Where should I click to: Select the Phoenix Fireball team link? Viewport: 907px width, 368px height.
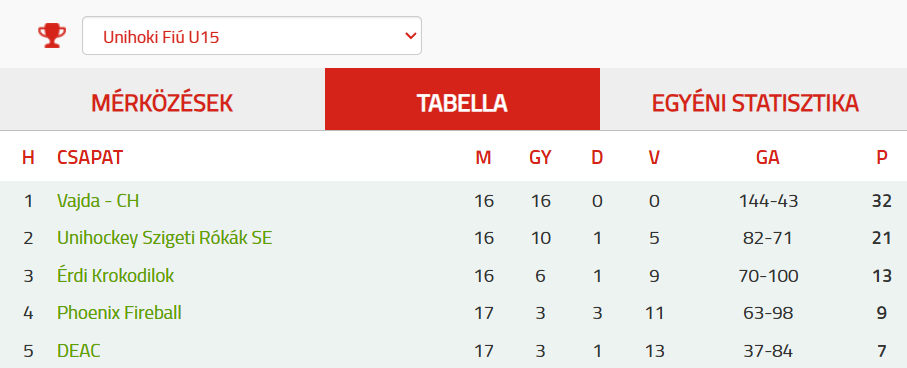(119, 313)
